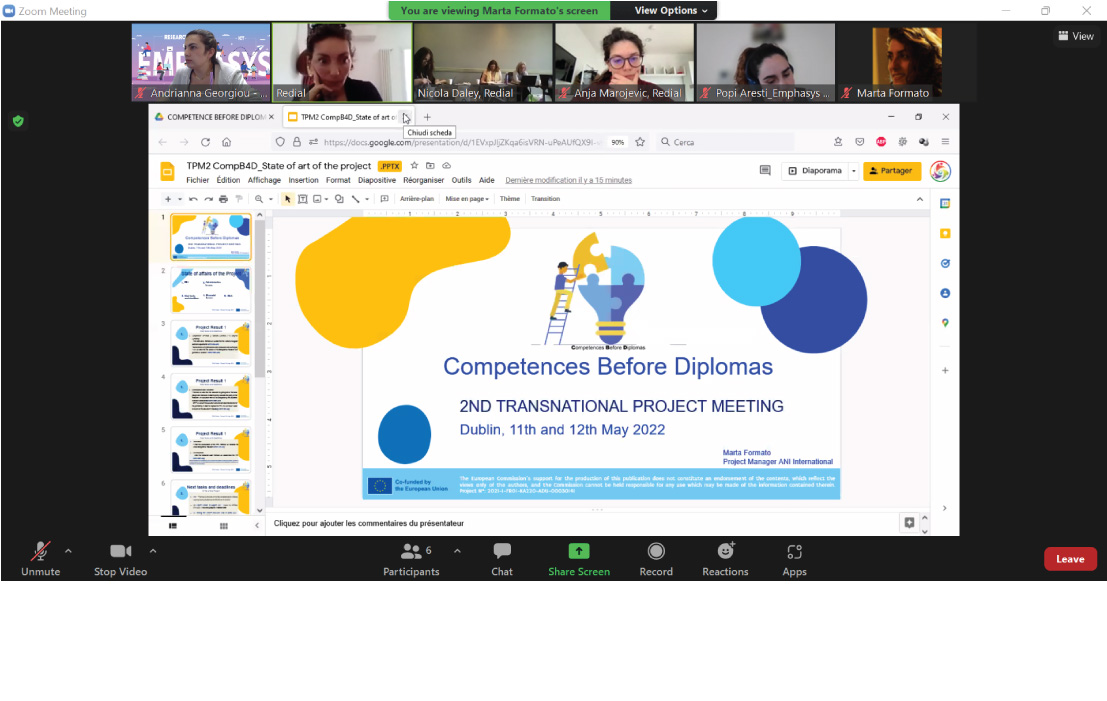
Task: Click the Cerca search field
Action: [726, 142]
